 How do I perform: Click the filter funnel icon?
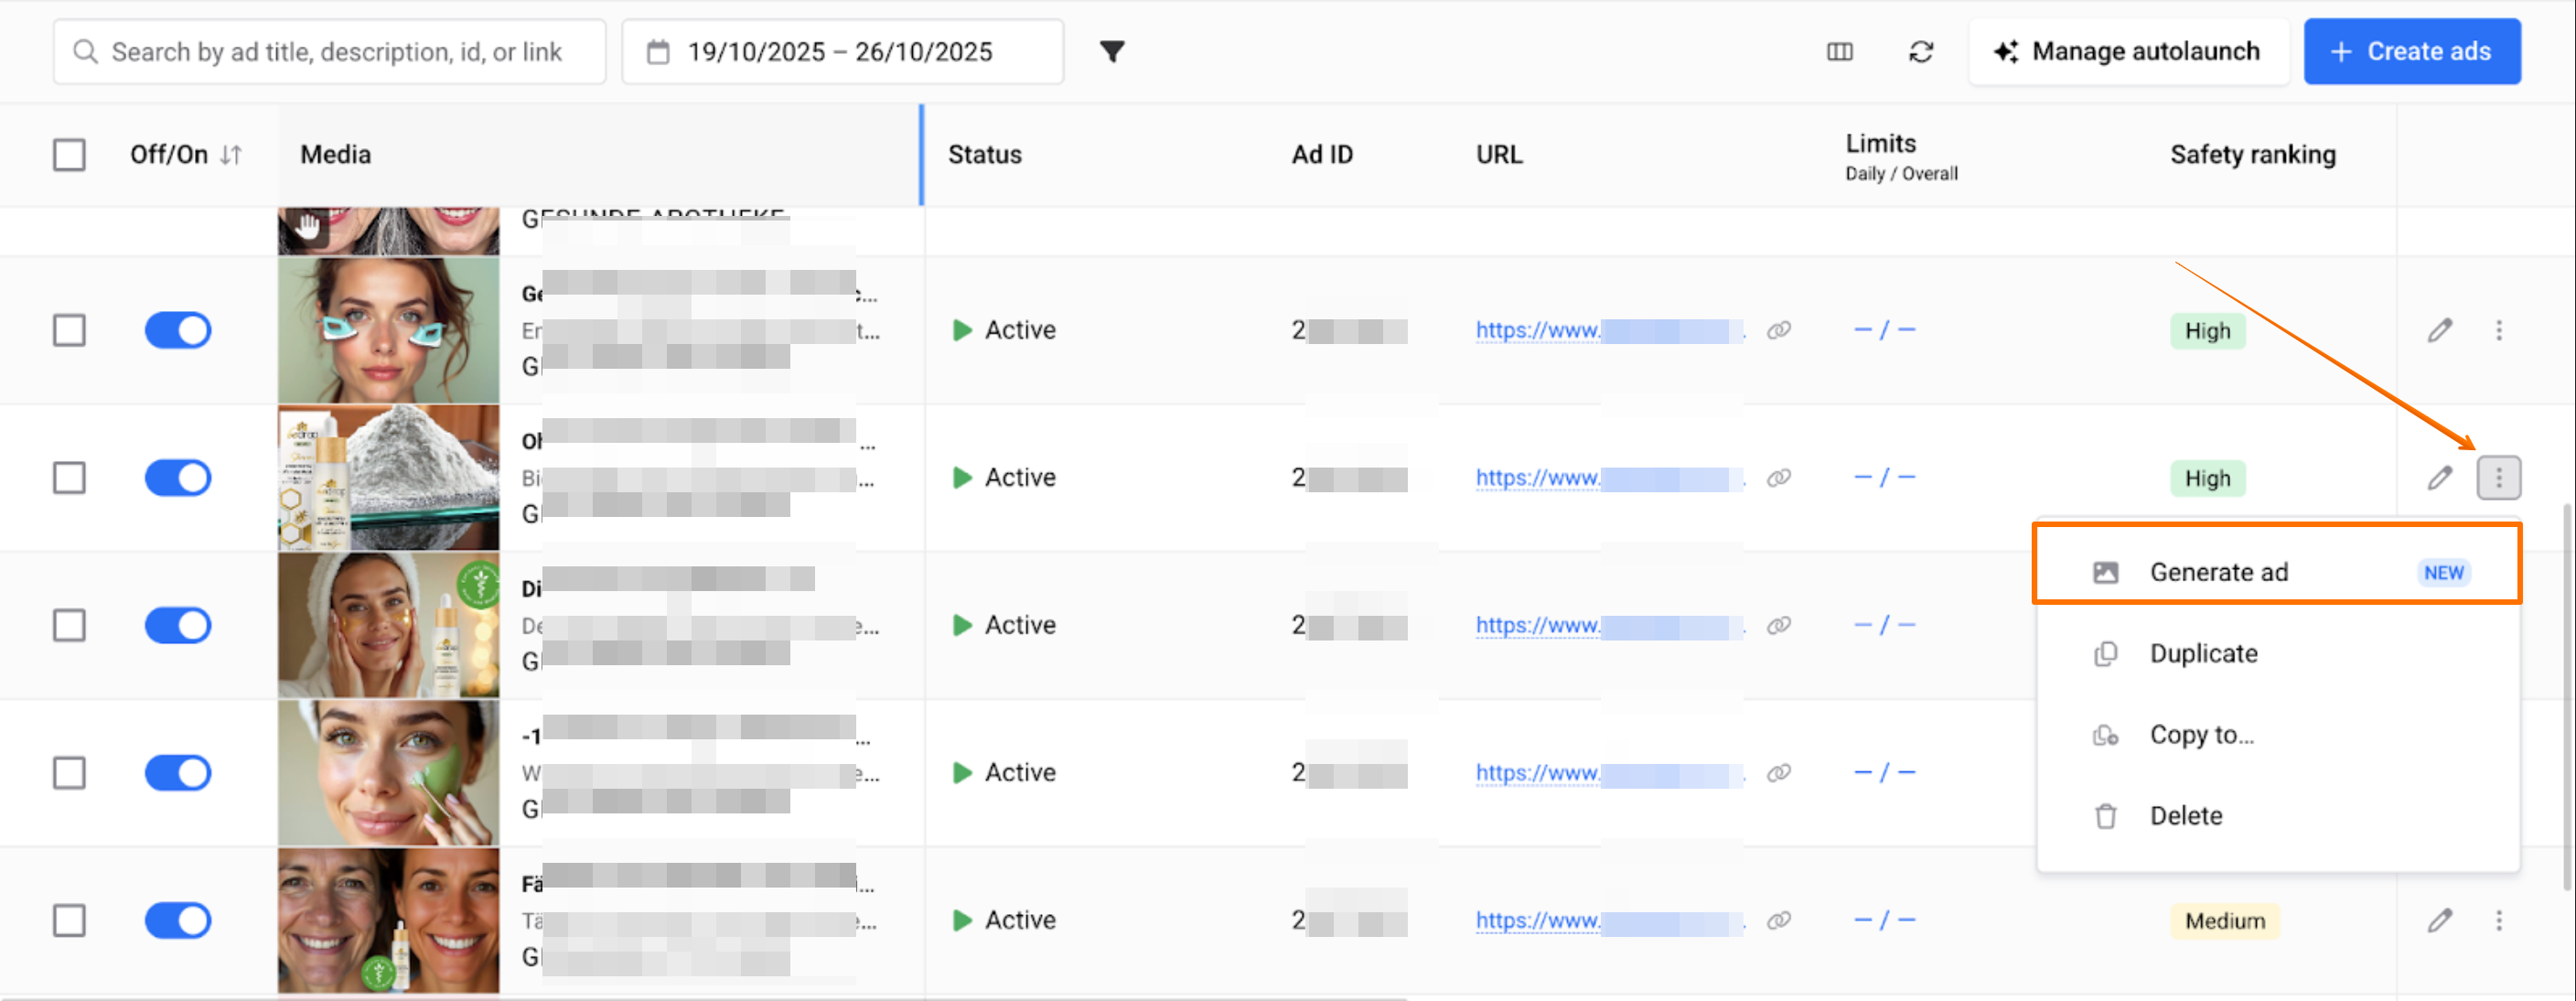pyautogui.click(x=1112, y=52)
